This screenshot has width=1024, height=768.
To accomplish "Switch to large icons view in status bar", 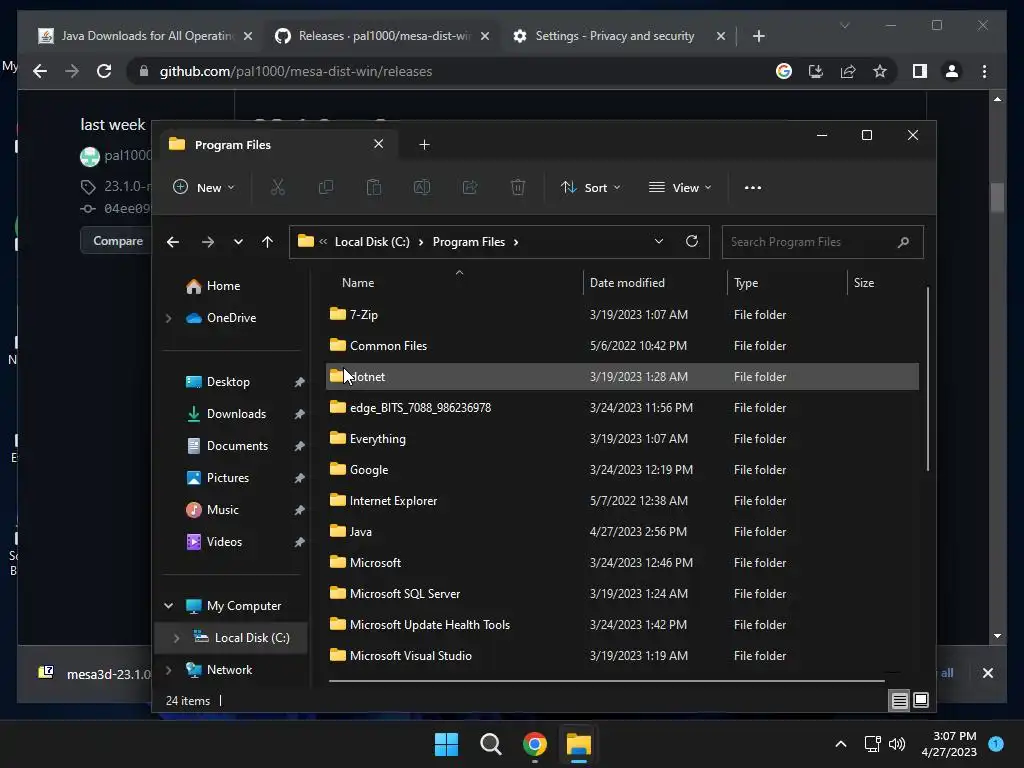I will [921, 701].
